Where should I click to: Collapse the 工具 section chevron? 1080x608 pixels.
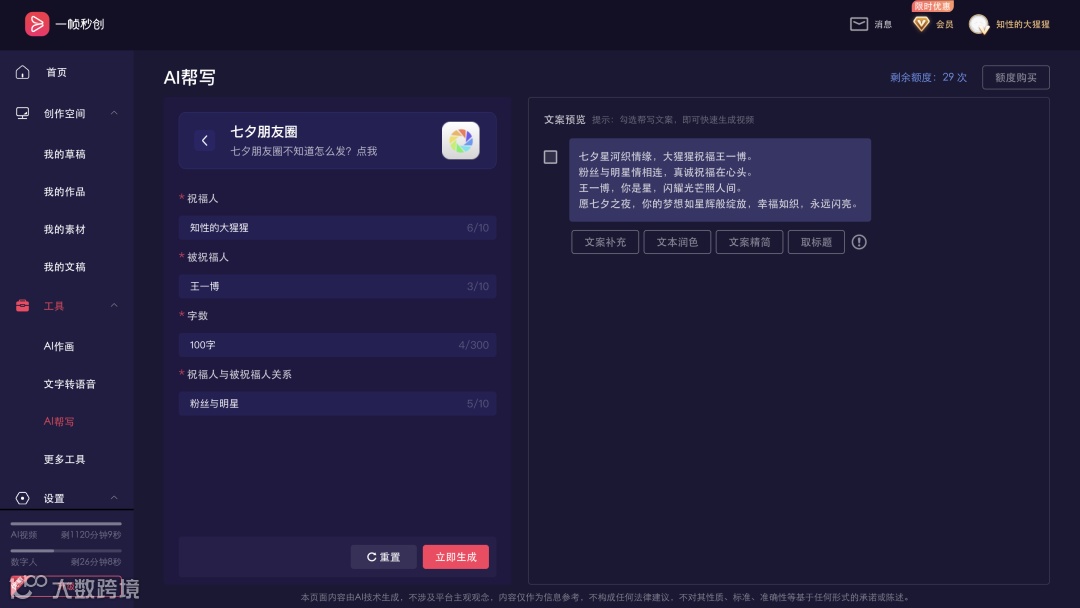(x=114, y=305)
